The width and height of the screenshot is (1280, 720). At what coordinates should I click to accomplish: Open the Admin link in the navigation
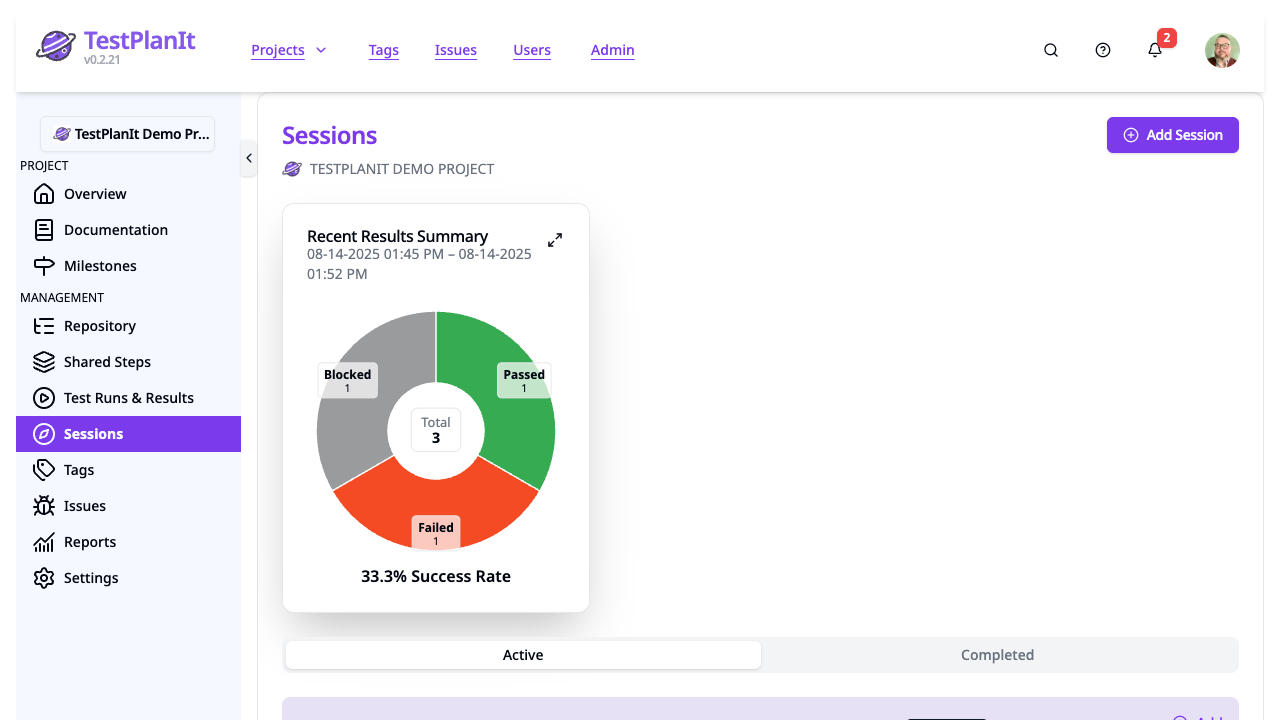pos(612,50)
